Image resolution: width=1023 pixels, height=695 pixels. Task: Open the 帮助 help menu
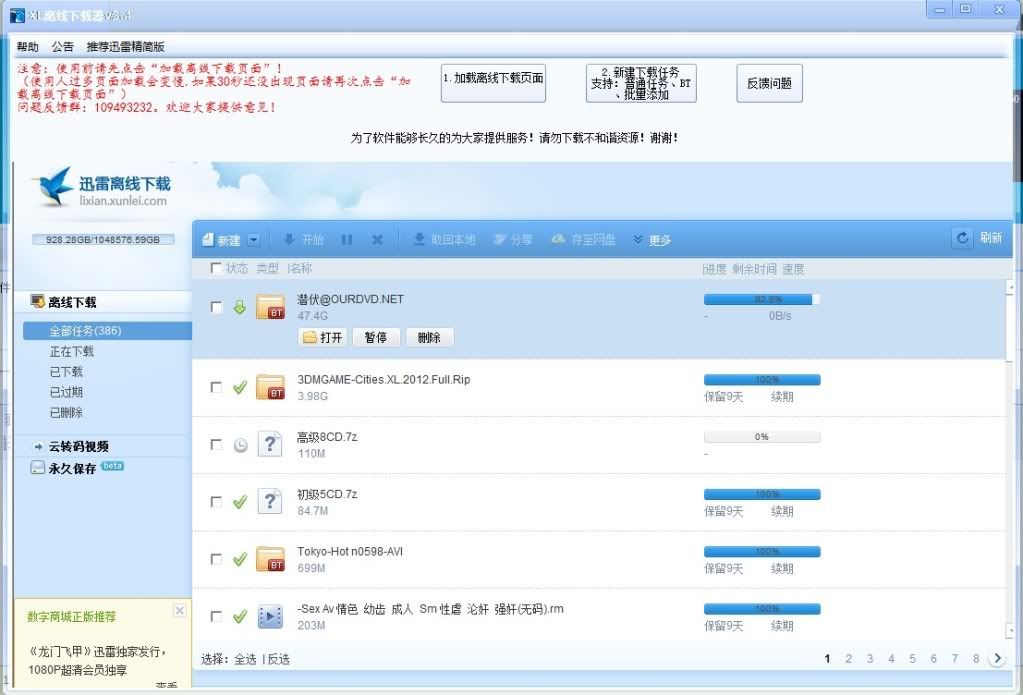click(27, 46)
